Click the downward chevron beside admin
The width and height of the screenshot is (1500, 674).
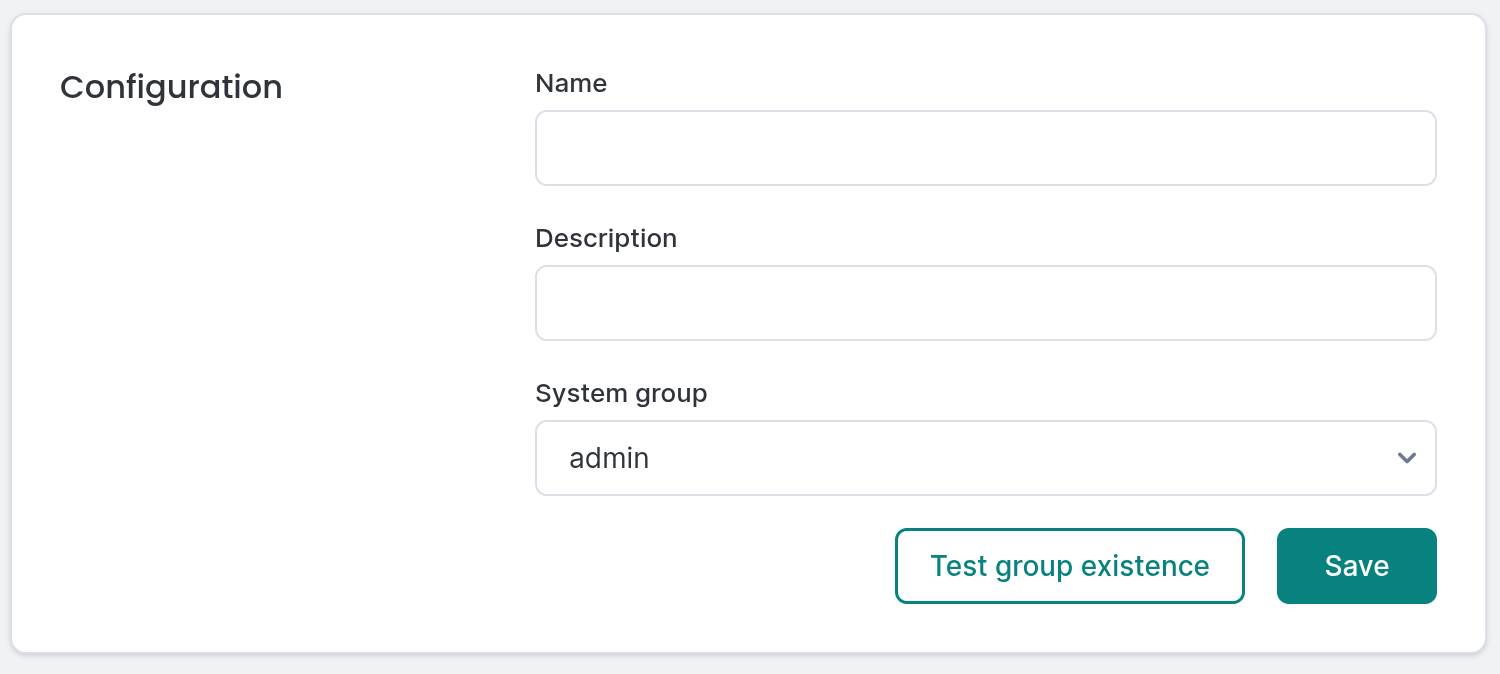coord(1406,458)
